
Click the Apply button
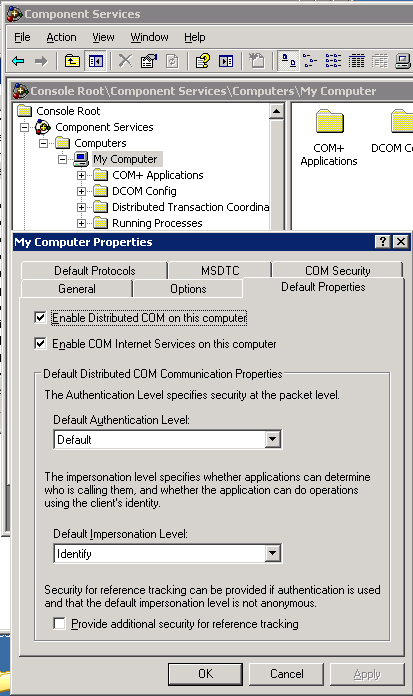[367, 674]
